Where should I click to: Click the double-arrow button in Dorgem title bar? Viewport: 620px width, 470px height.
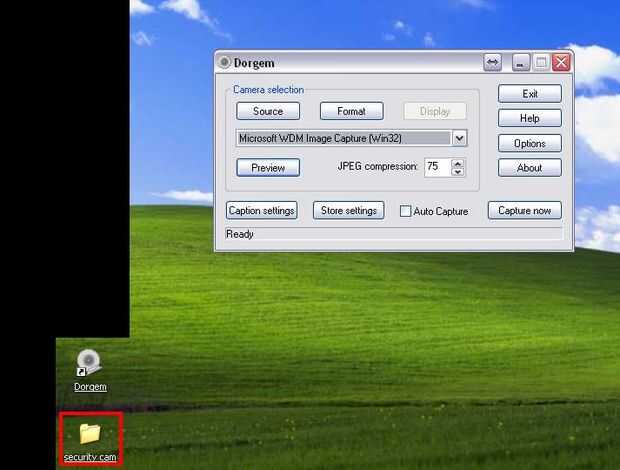click(x=492, y=62)
